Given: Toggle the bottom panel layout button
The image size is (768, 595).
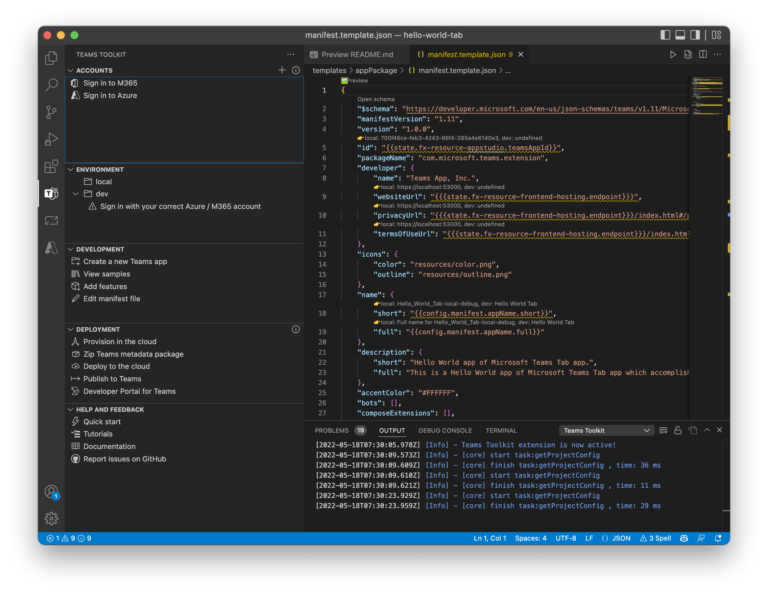Looking at the screenshot, I should 680,35.
